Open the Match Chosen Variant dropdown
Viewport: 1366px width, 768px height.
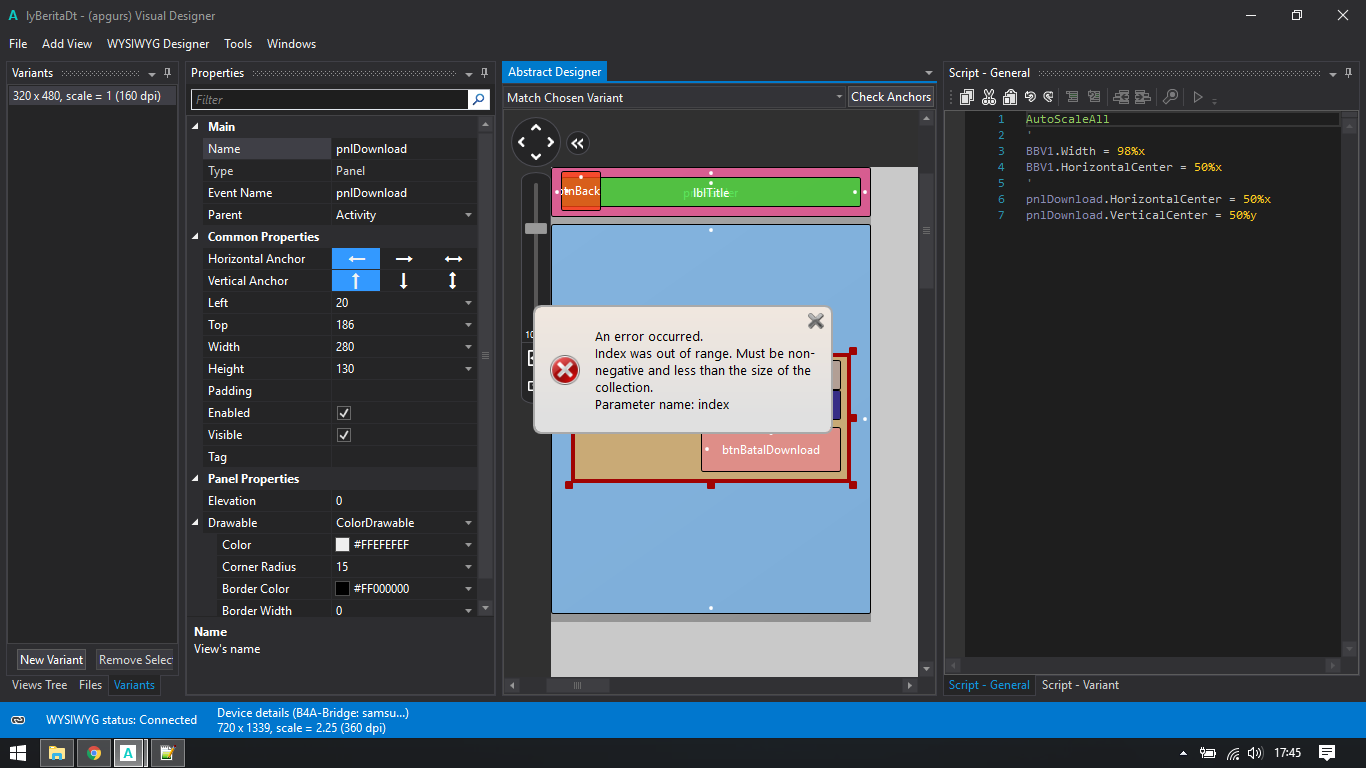[838, 97]
